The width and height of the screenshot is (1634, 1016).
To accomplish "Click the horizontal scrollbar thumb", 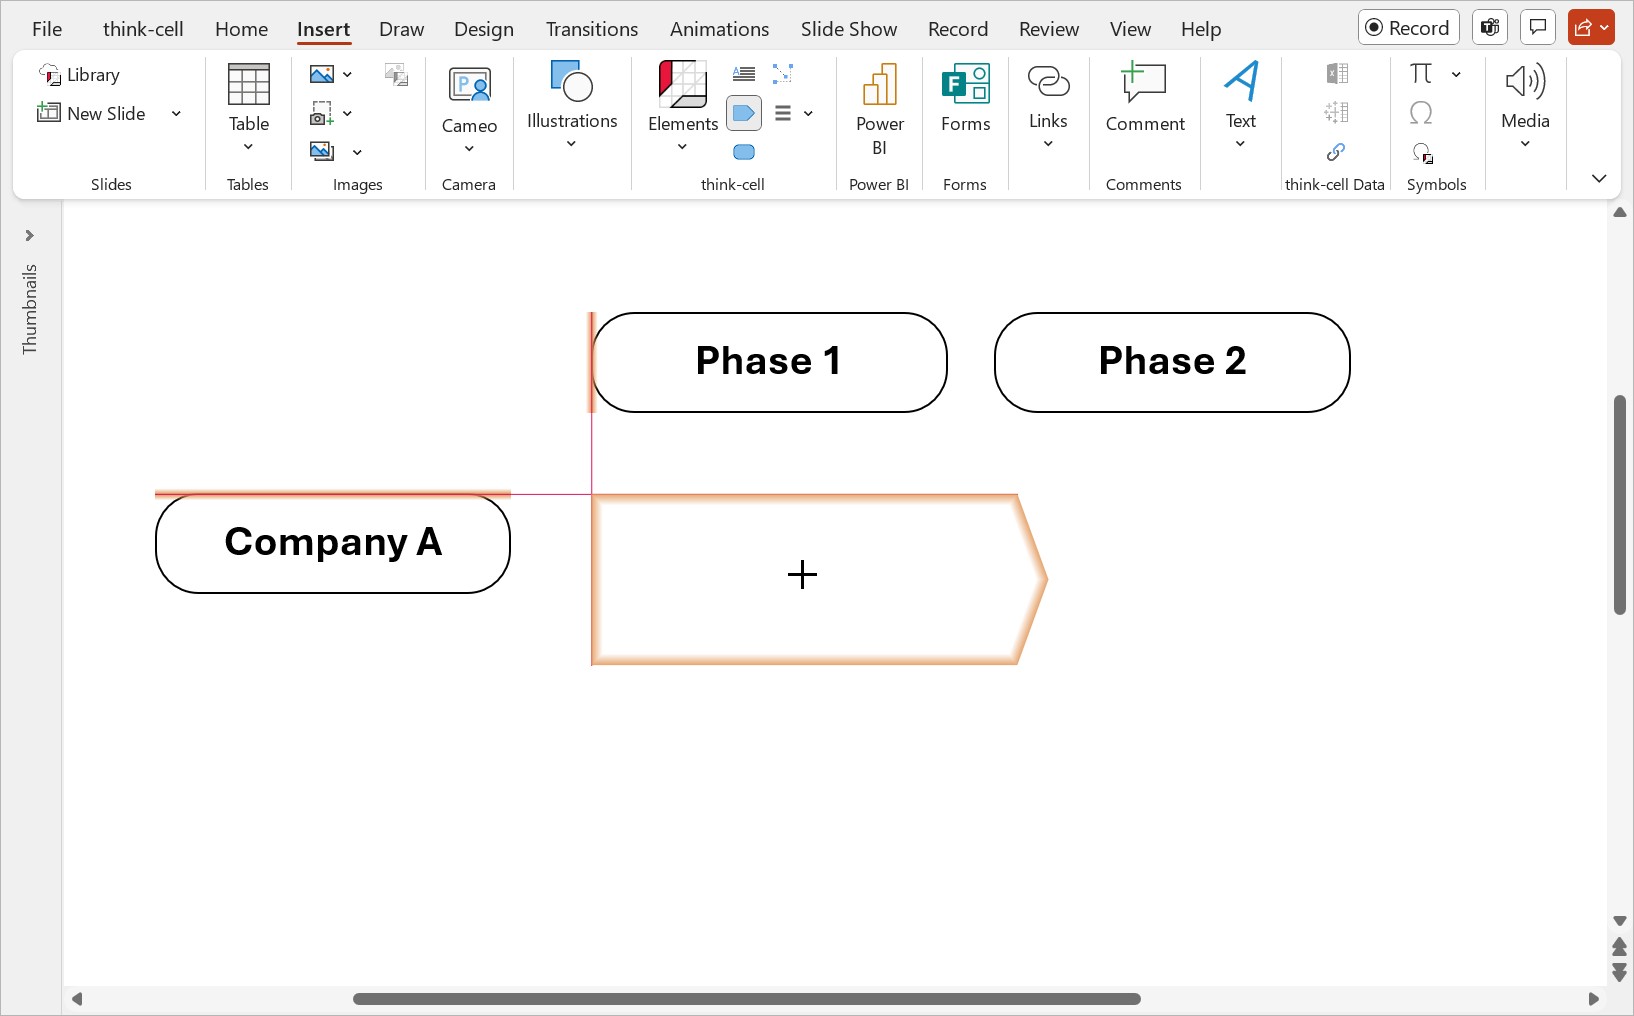I will coord(746,999).
